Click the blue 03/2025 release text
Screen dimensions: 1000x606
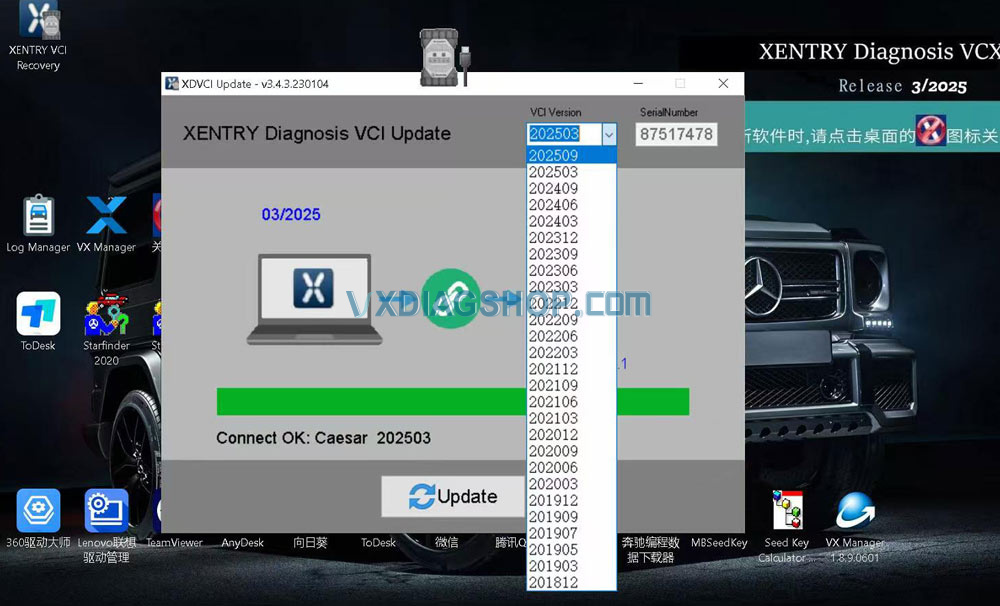click(291, 214)
